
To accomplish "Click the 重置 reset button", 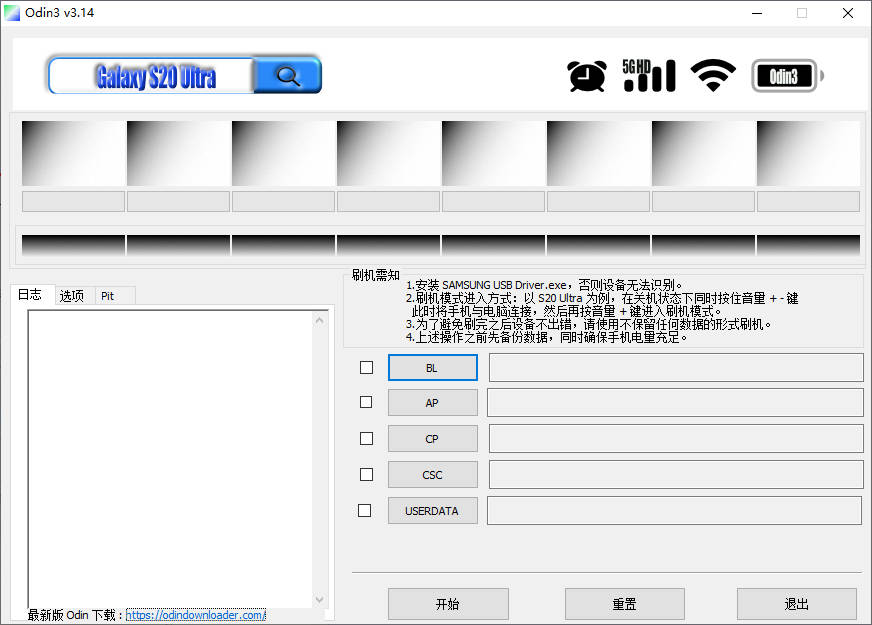I will (x=625, y=604).
